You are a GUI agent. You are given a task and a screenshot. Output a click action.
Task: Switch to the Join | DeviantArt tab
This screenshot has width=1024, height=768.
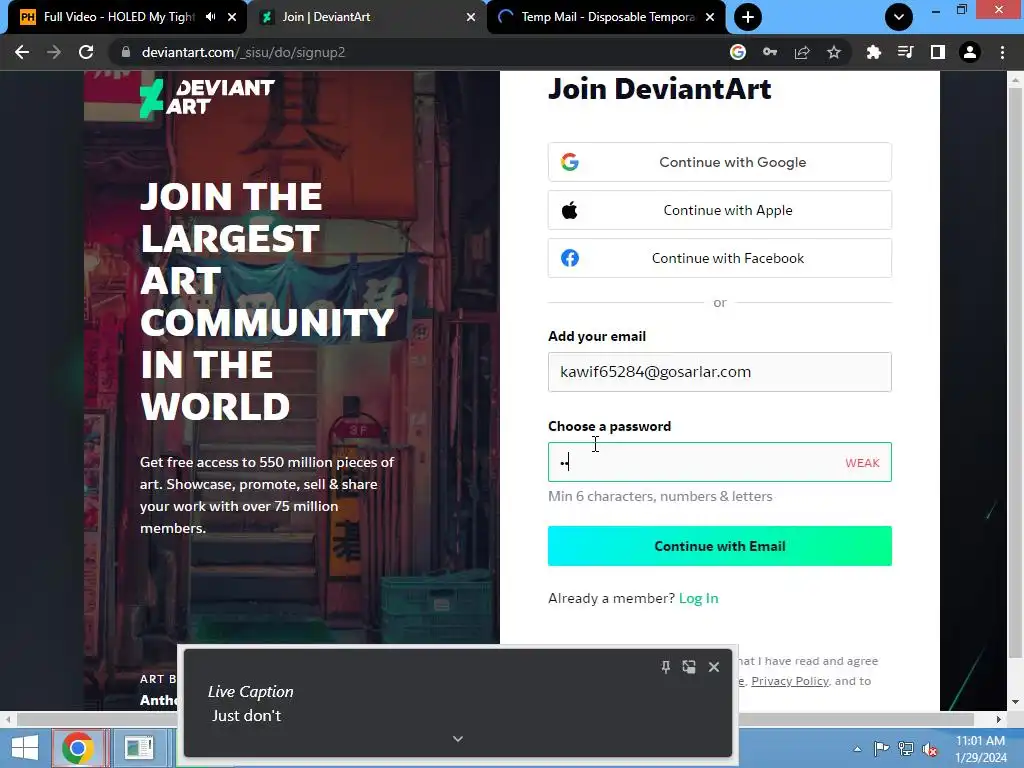pos(366,17)
